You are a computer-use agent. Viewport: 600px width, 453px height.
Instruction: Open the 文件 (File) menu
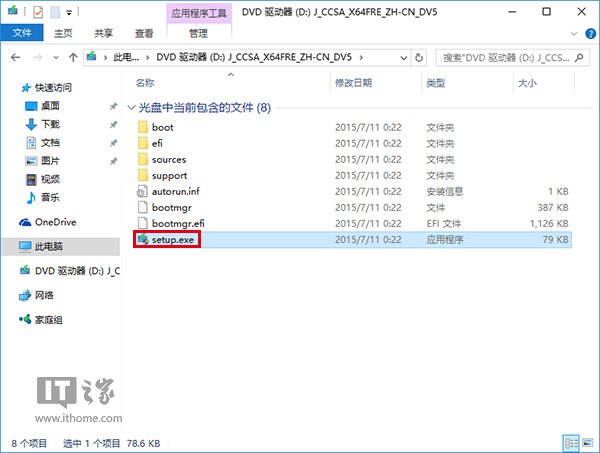coord(20,32)
